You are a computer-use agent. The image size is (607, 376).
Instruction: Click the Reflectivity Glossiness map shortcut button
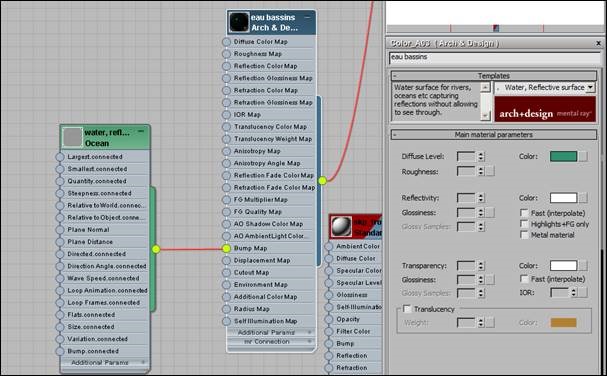(x=490, y=213)
